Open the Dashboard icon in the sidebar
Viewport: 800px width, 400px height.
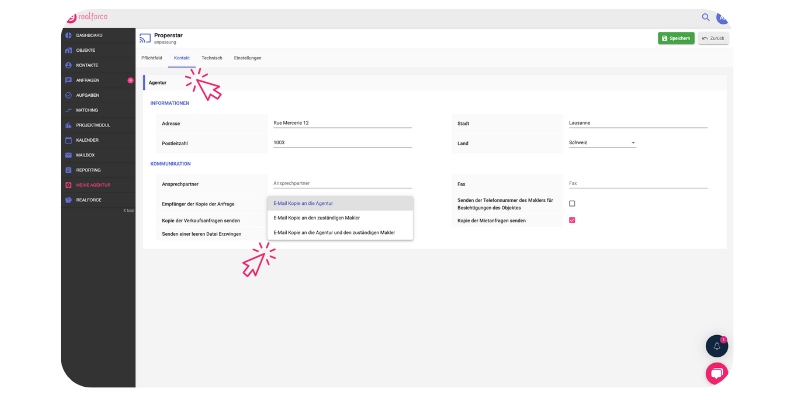68,36
